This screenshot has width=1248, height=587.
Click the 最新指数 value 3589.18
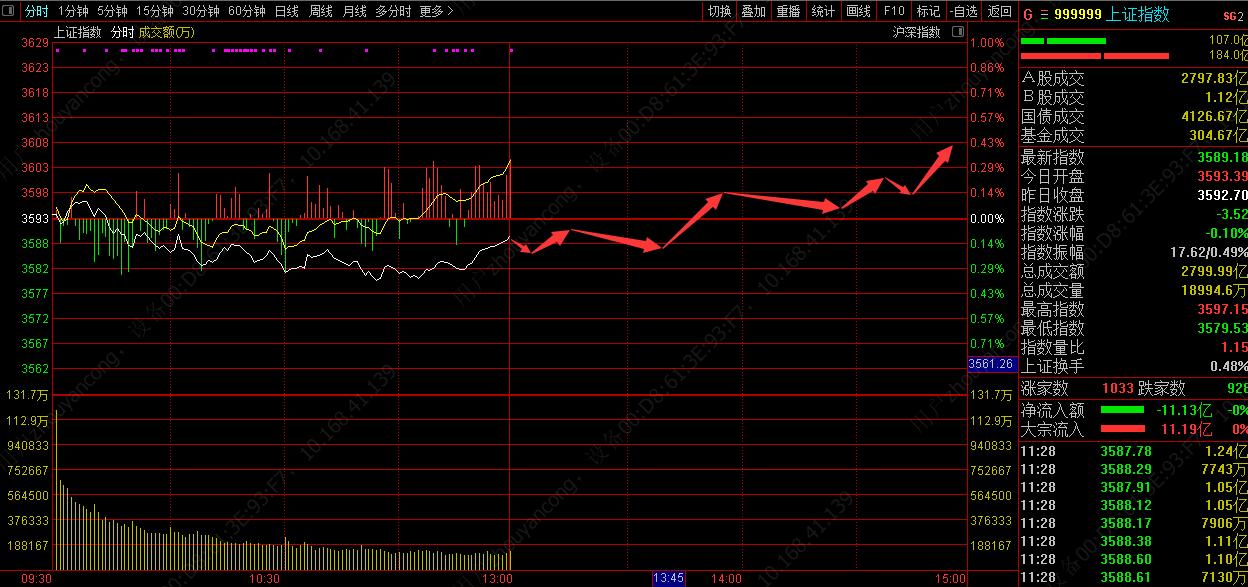pyautogui.click(x=1222, y=158)
